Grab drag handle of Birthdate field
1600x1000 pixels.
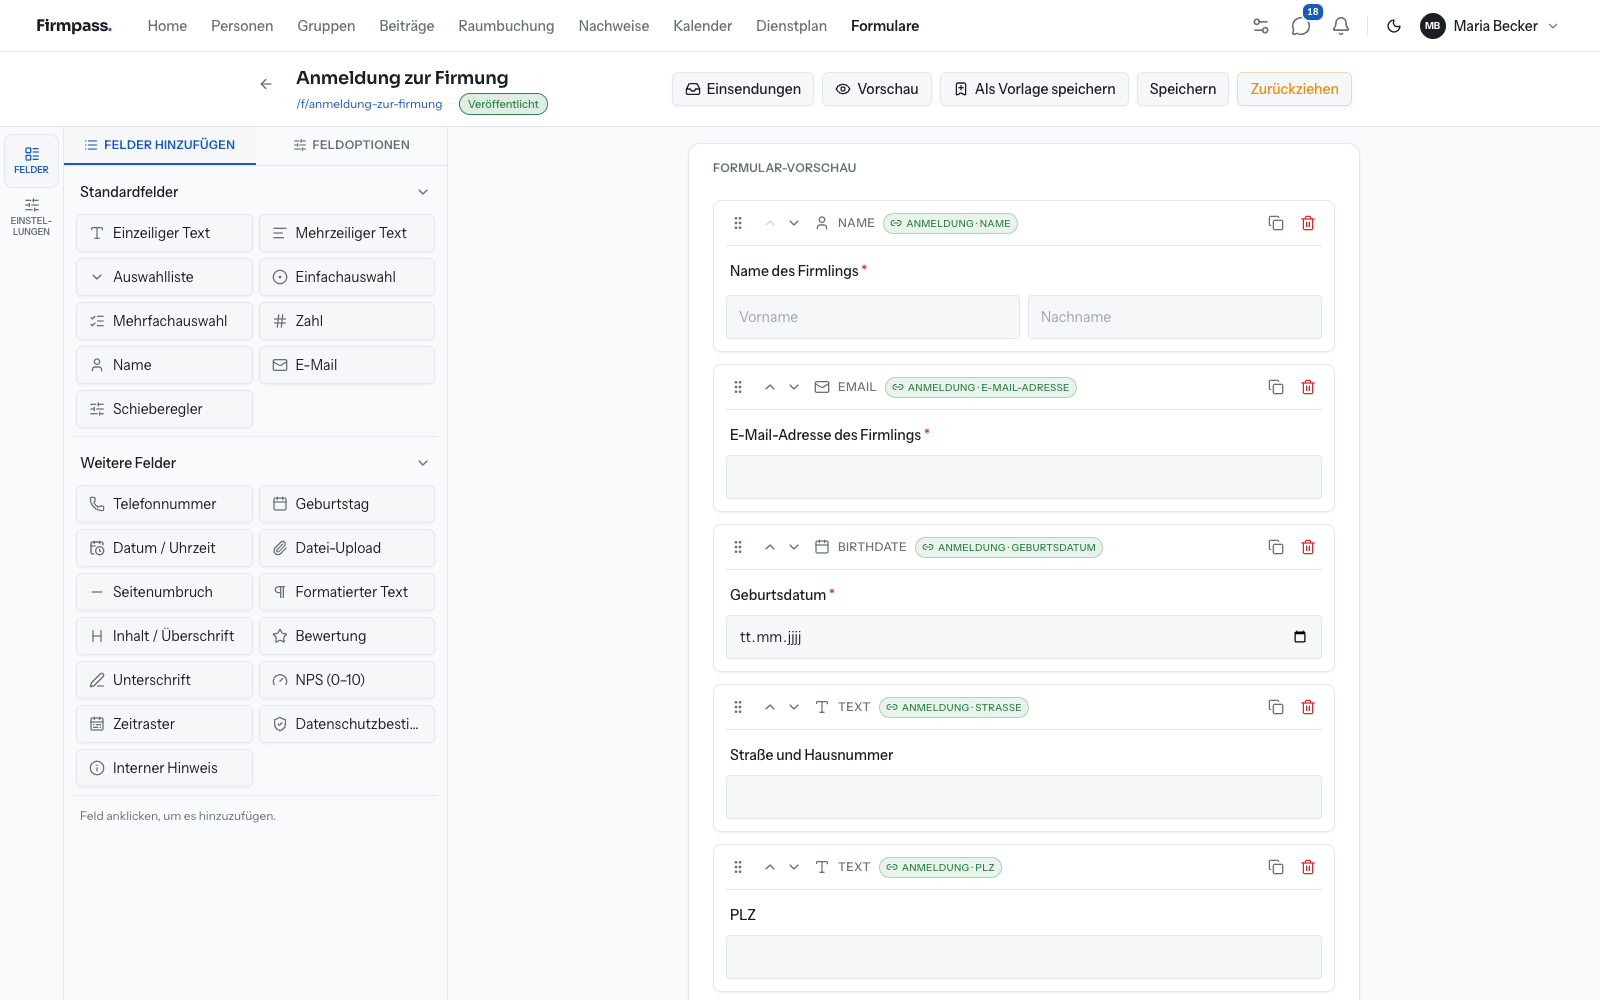(738, 547)
